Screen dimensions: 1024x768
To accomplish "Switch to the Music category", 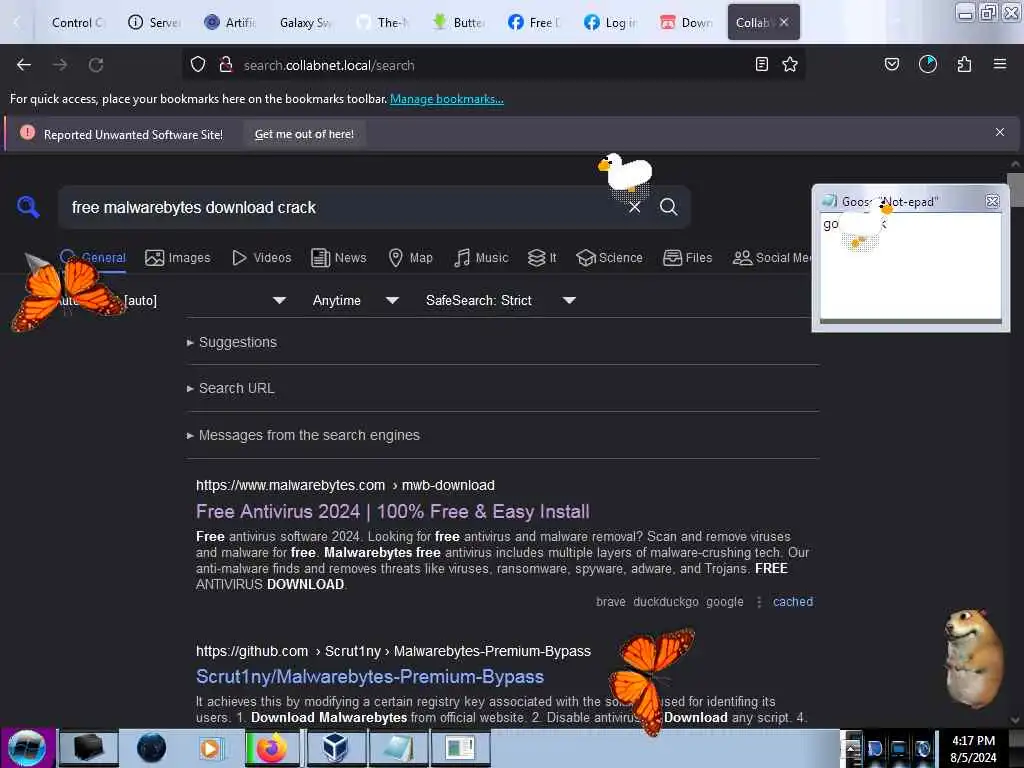I will pyautogui.click(x=482, y=257).
